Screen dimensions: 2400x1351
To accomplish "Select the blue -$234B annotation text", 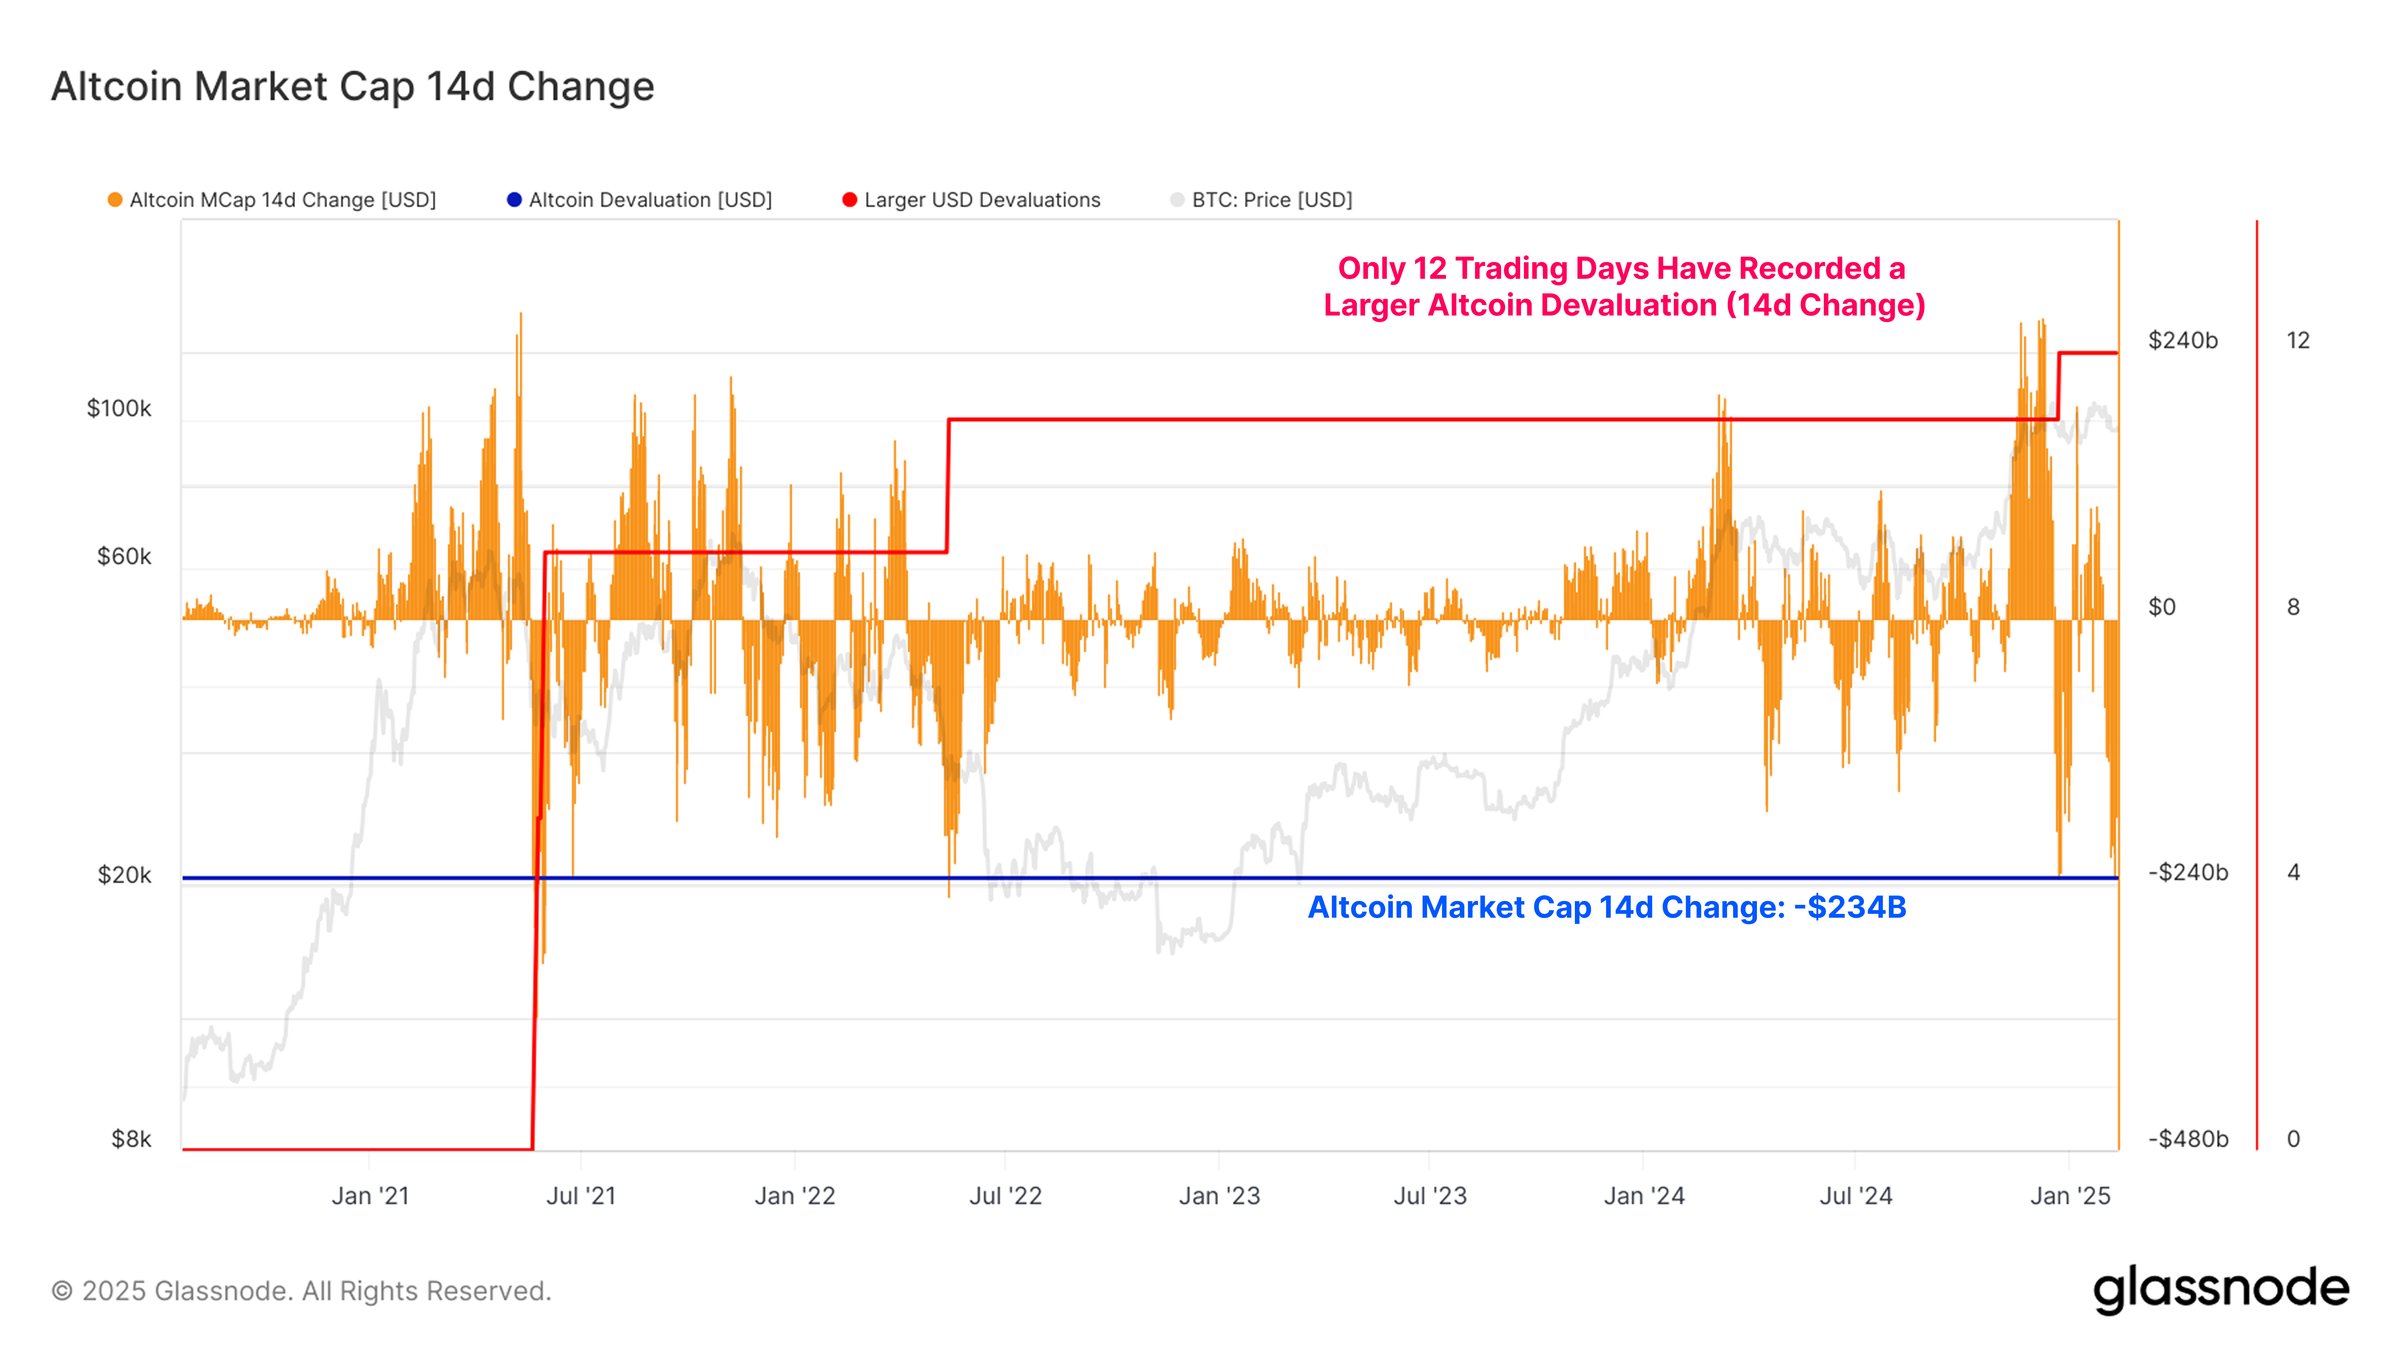I will 1606,907.
